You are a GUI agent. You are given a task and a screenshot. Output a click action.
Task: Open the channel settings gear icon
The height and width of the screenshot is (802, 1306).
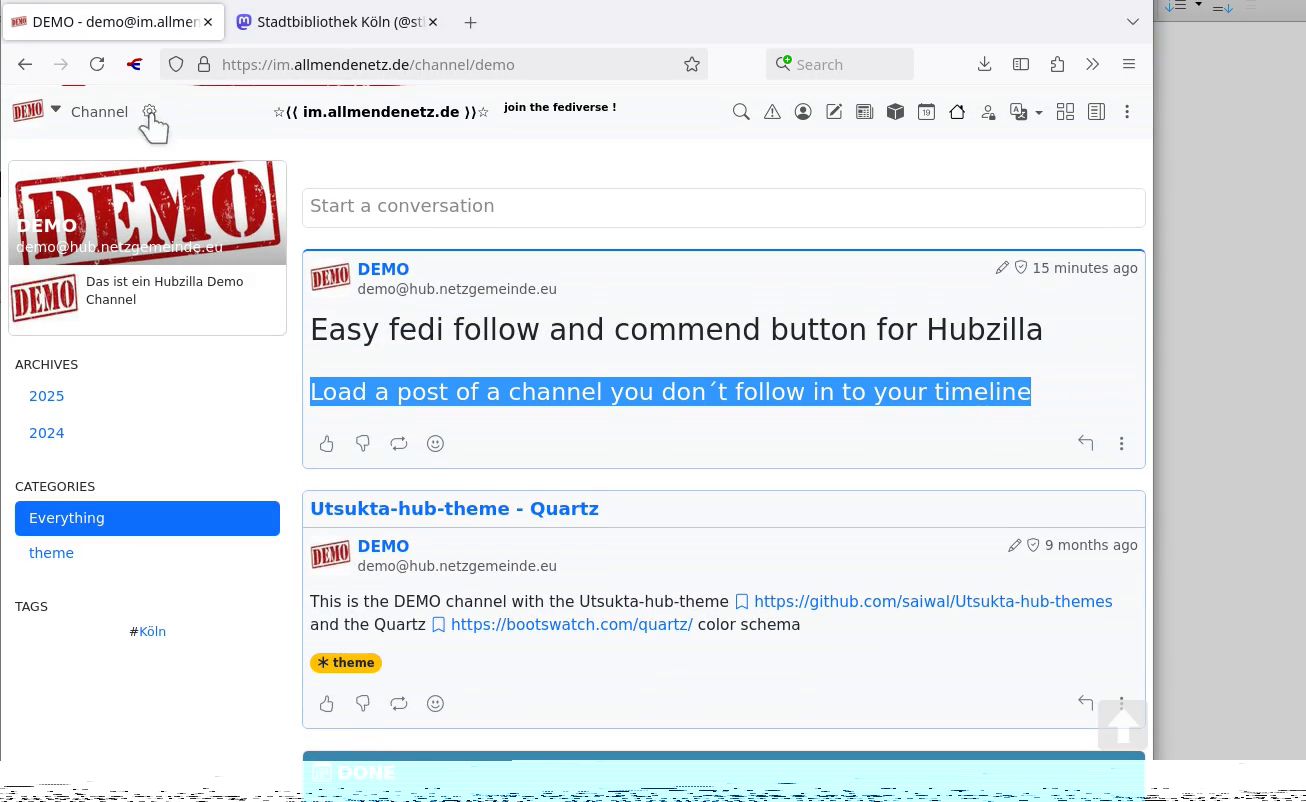coord(149,111)
